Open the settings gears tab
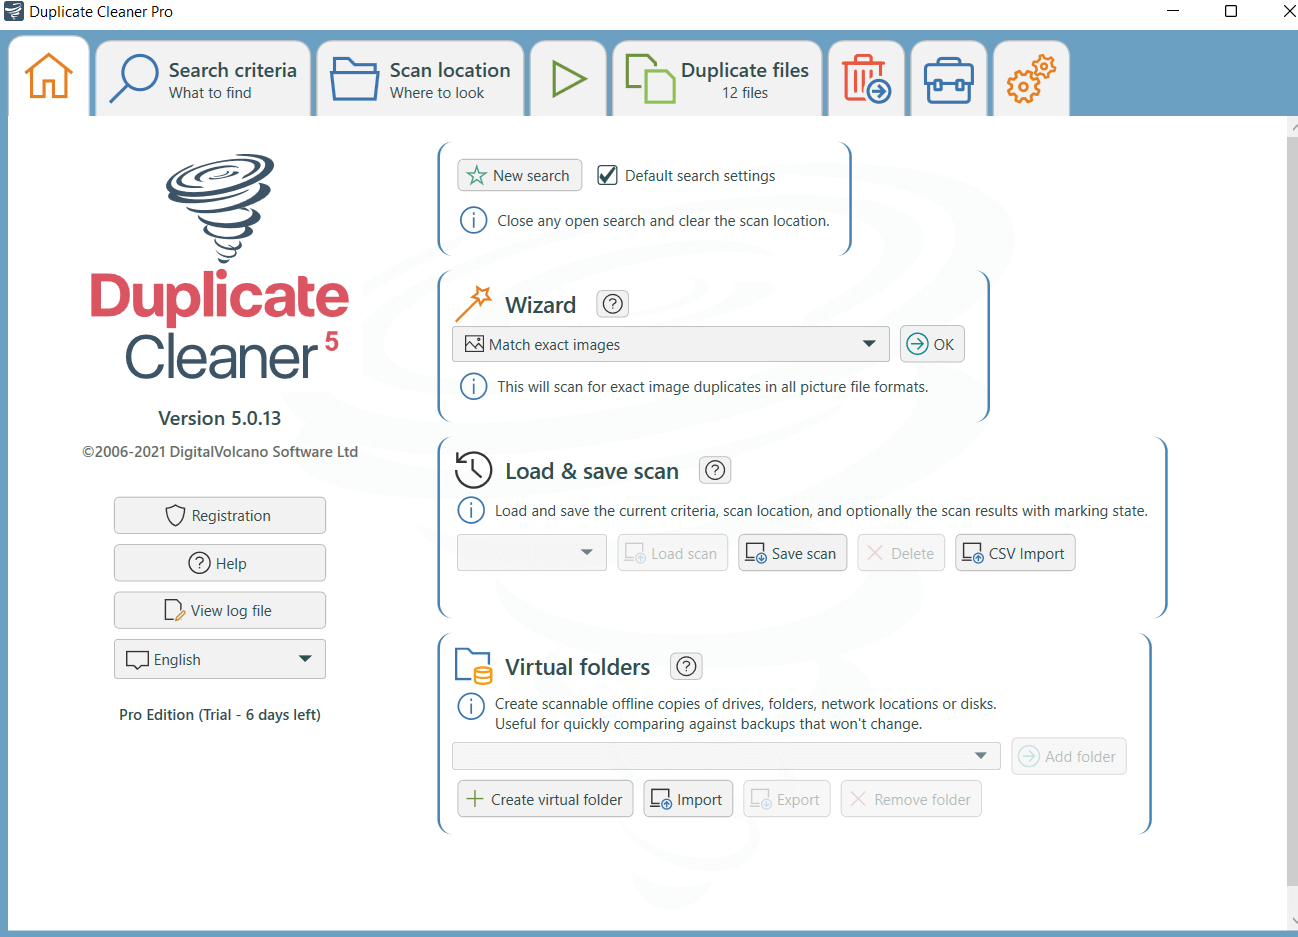1298x937 pixels. (x=1031, y=79)
